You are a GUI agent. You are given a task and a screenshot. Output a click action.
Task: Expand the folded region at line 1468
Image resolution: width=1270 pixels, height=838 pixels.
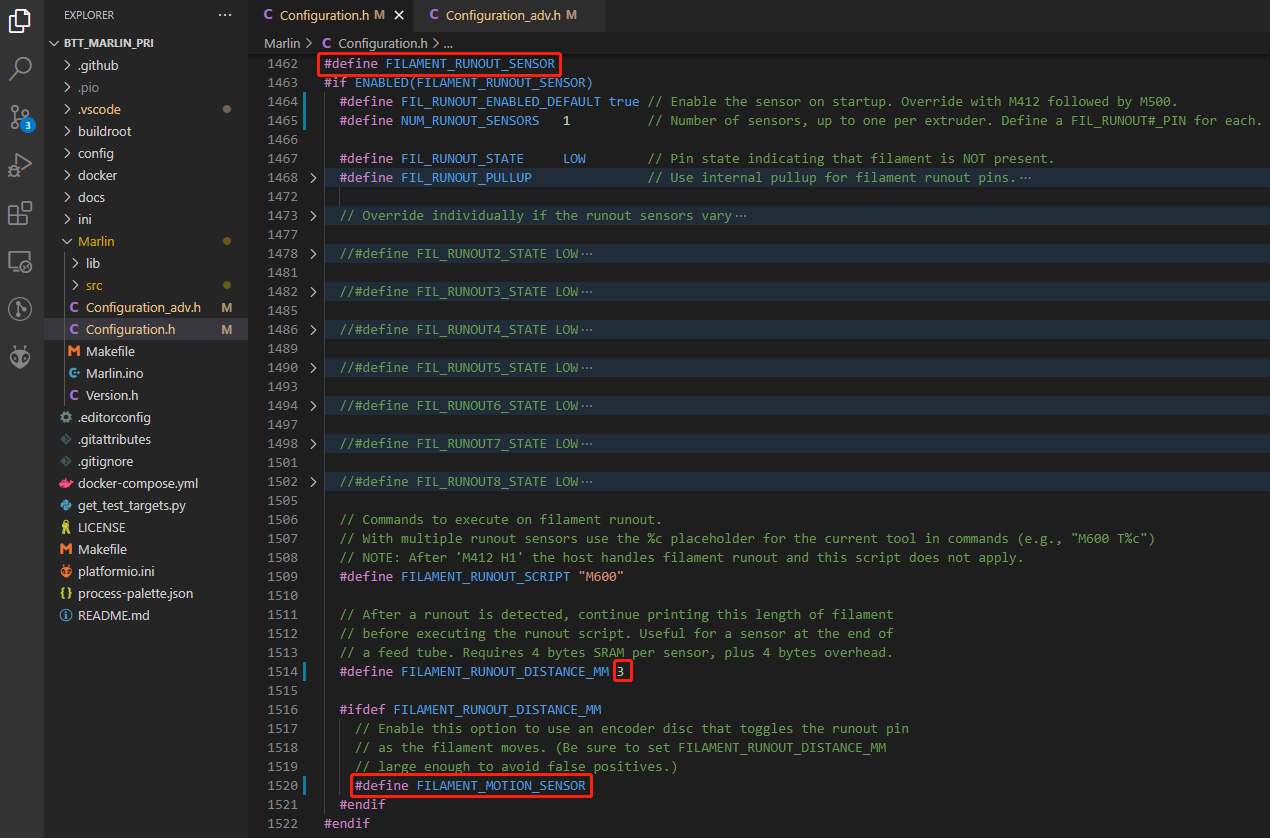(x=313, y=178)
